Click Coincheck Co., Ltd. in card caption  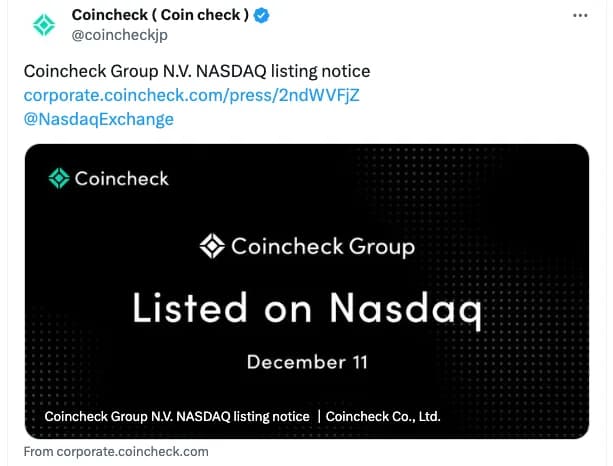pyautogui.click(x=383, y=416)
